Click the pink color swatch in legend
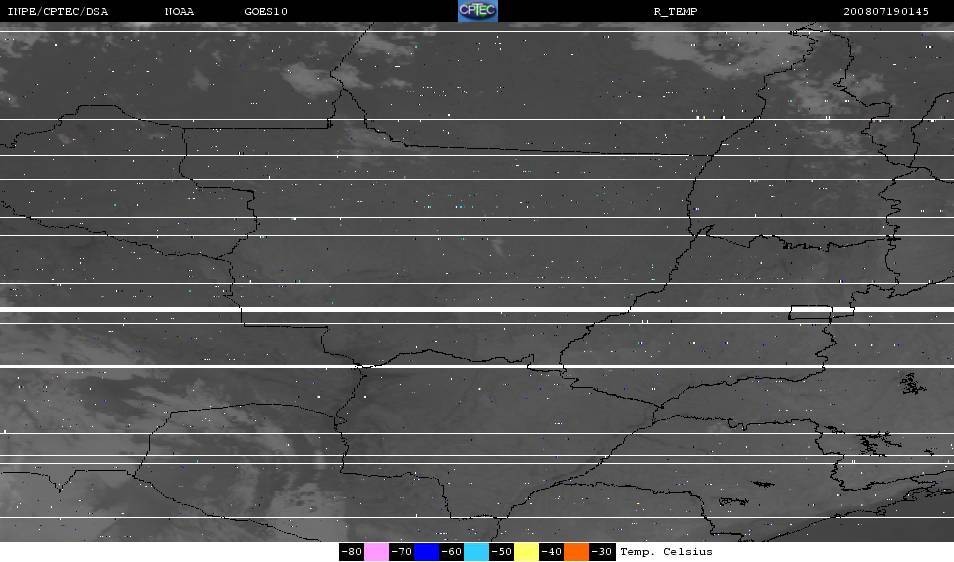 [377, 552]
